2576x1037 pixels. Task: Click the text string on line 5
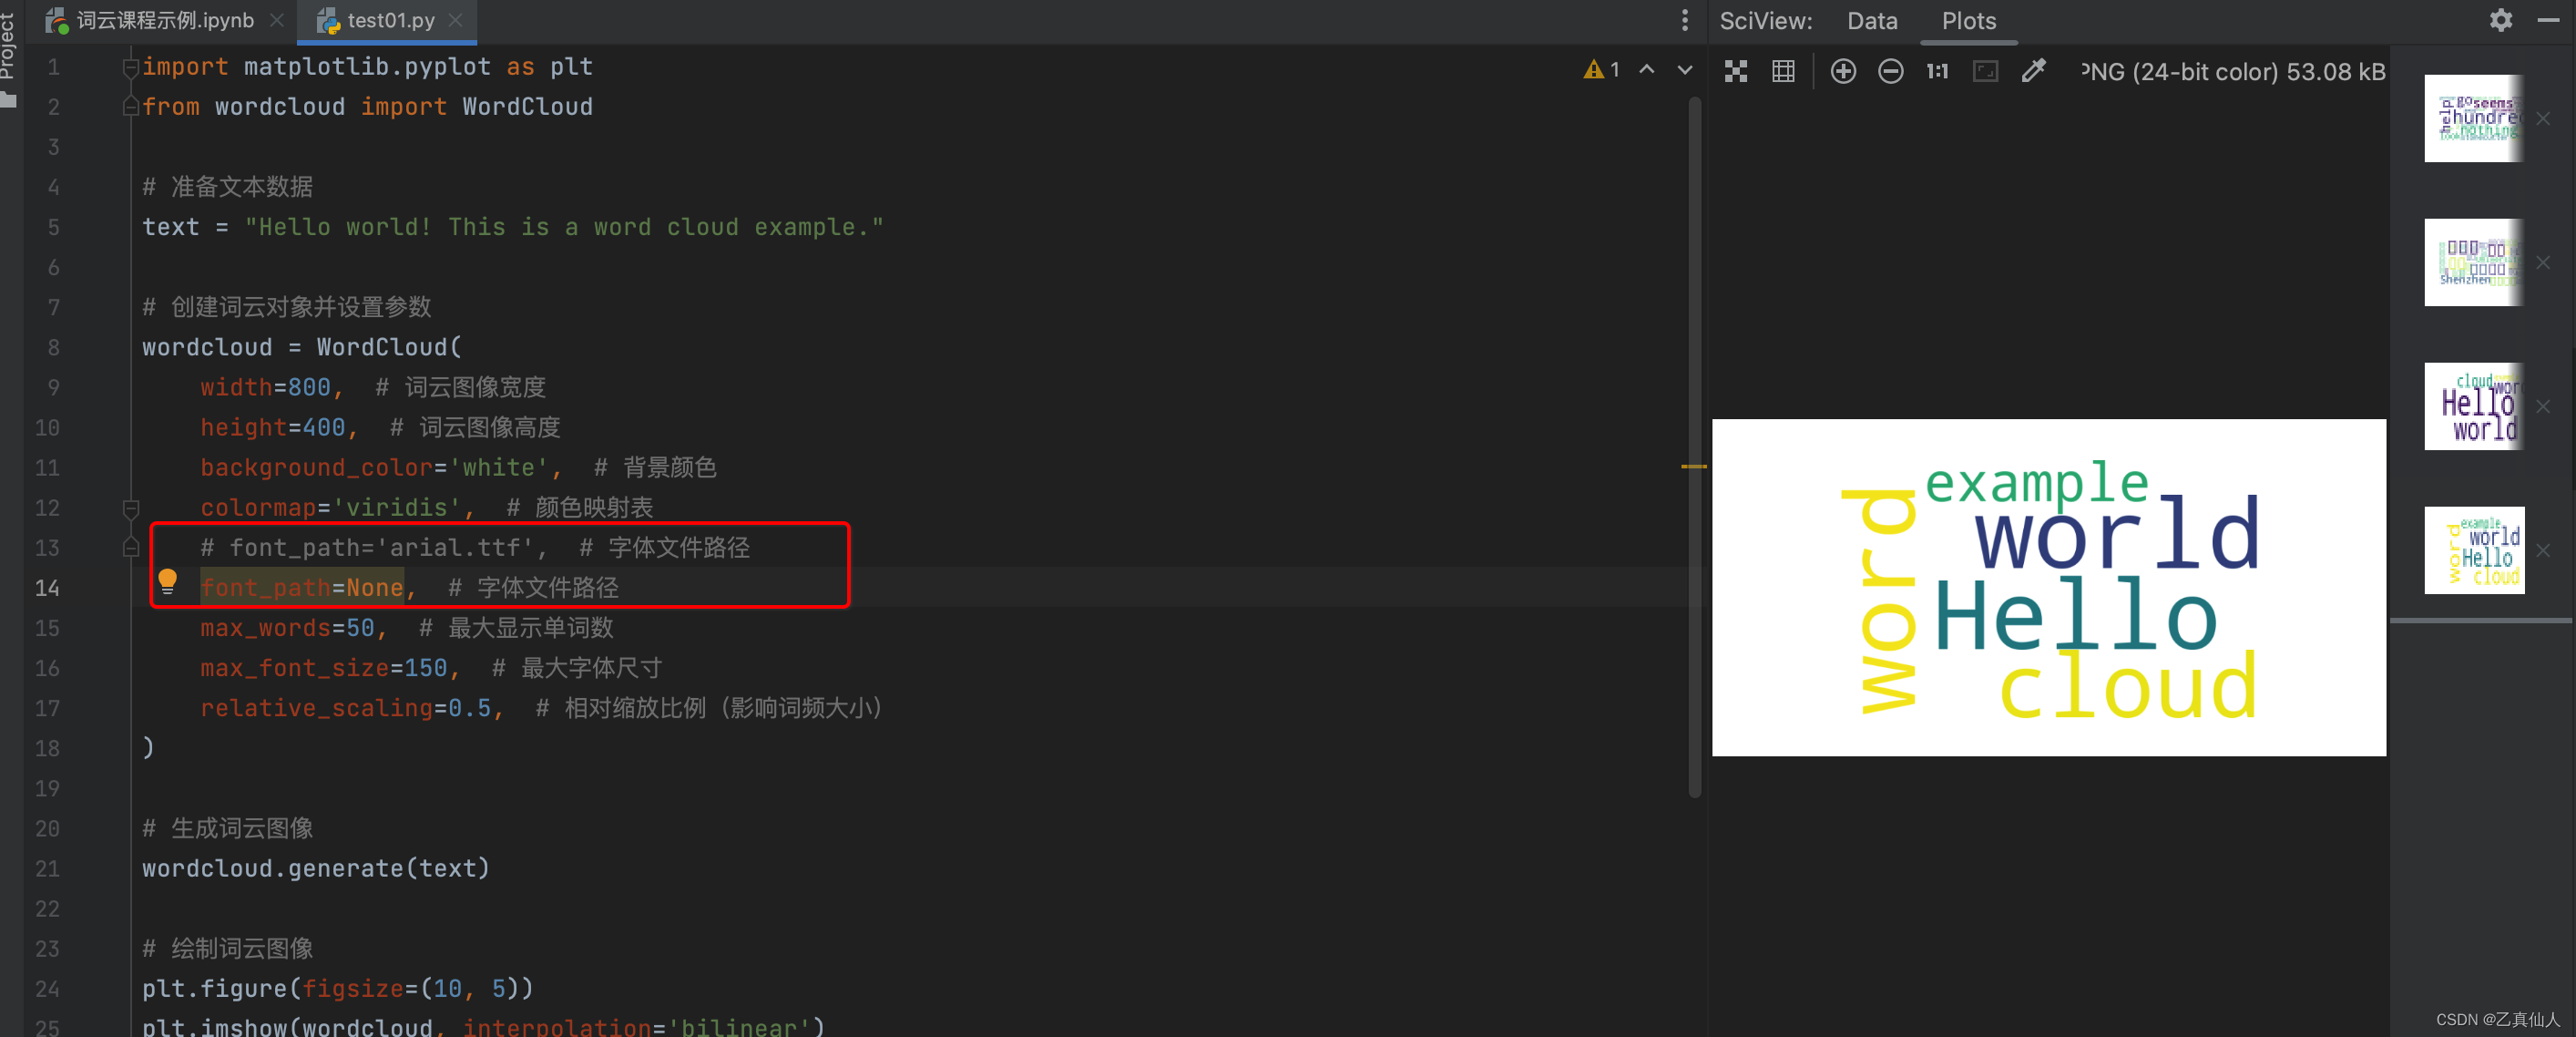tap(564, 227)
